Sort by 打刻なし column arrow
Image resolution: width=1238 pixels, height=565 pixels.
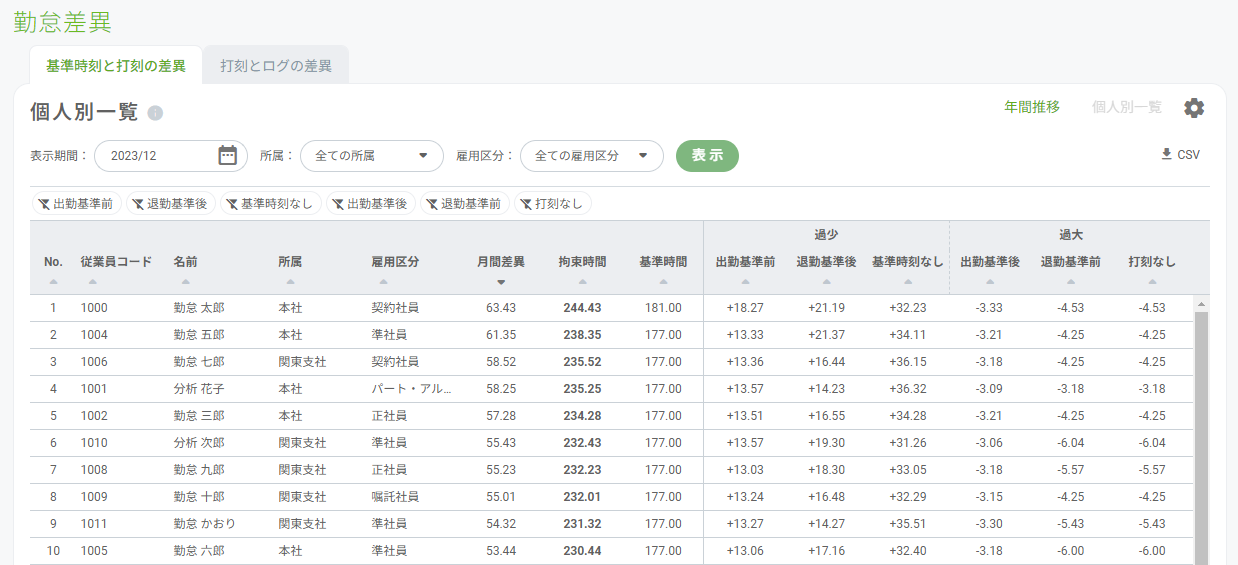coord(1152,282)
